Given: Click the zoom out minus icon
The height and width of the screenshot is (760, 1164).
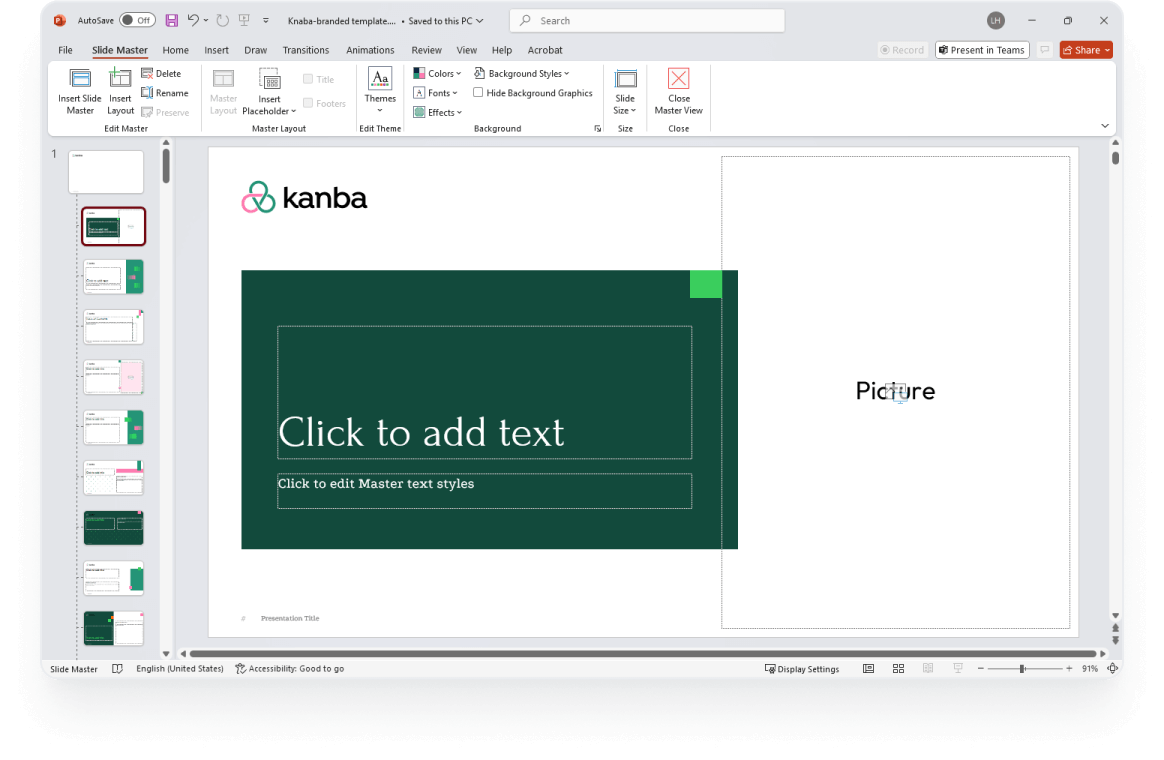Looking at the screenshot, I should click(x=981, y=669).
